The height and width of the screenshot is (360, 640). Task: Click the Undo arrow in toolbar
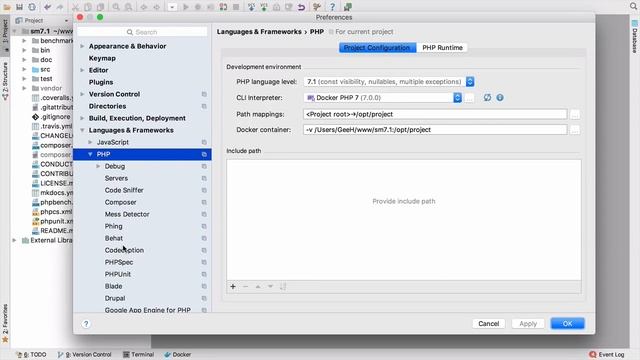48,7
